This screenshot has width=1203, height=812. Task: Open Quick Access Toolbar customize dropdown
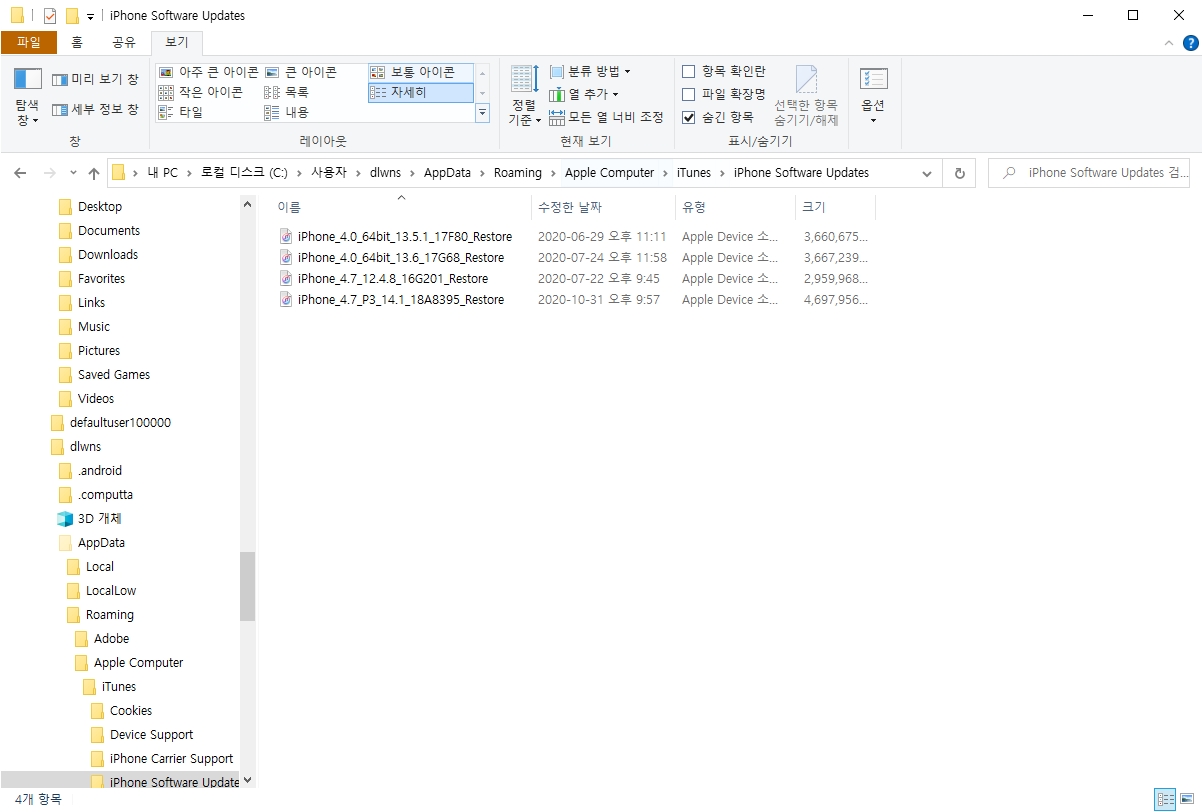(90, 16)
